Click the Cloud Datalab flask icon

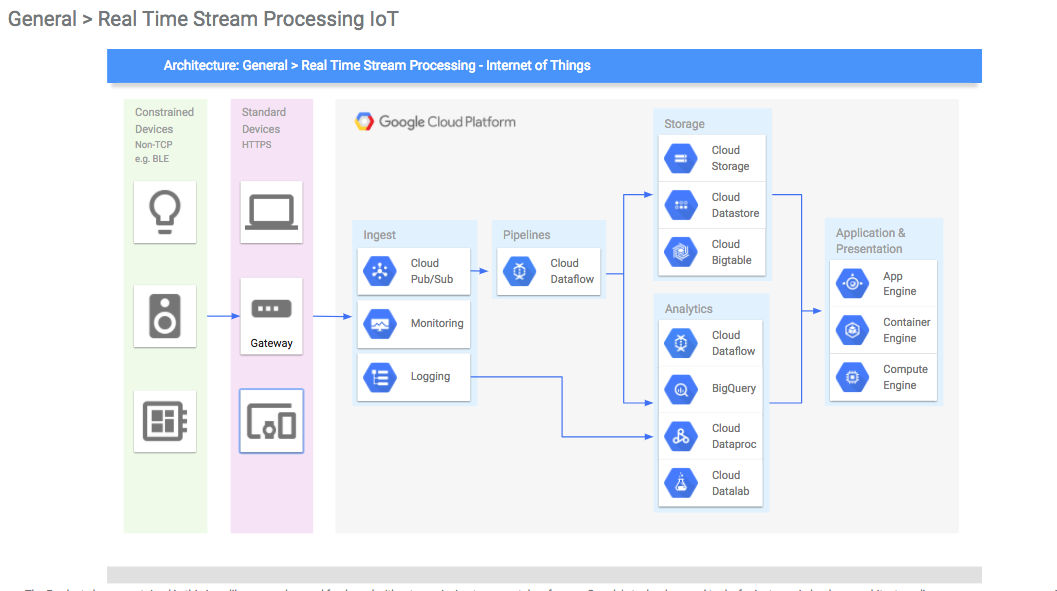click(x=681, y=483)
